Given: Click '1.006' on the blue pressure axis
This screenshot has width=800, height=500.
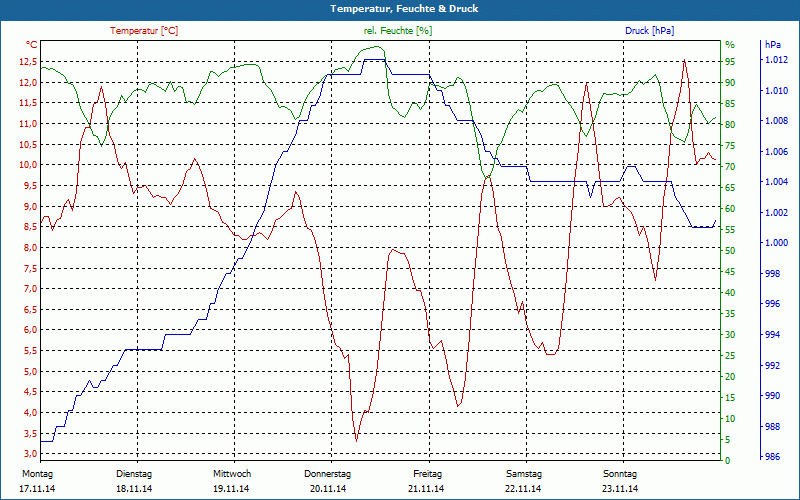Looking at the screenshot, I should tap(776, 152).
